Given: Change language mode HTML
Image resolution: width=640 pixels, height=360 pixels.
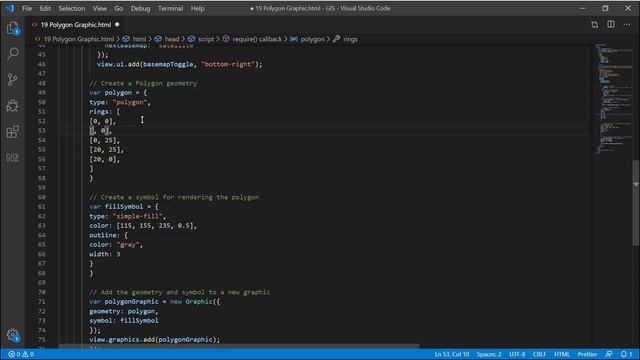Looking at the screenshot, I should [562, 354].
